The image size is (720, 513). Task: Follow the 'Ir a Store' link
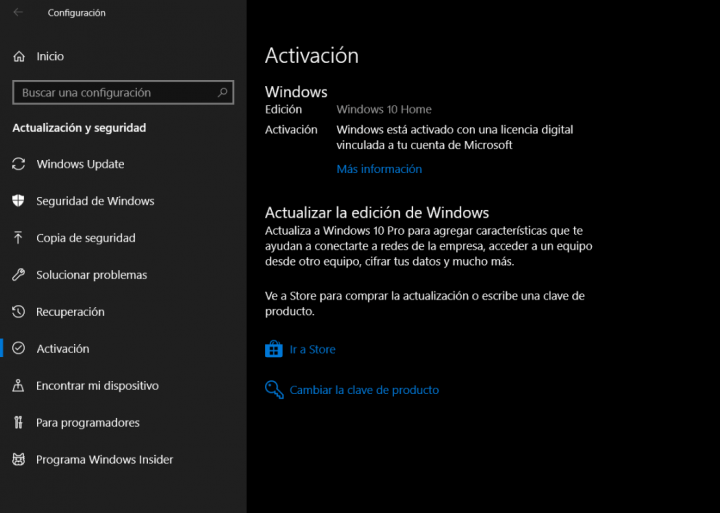(312, 350)
